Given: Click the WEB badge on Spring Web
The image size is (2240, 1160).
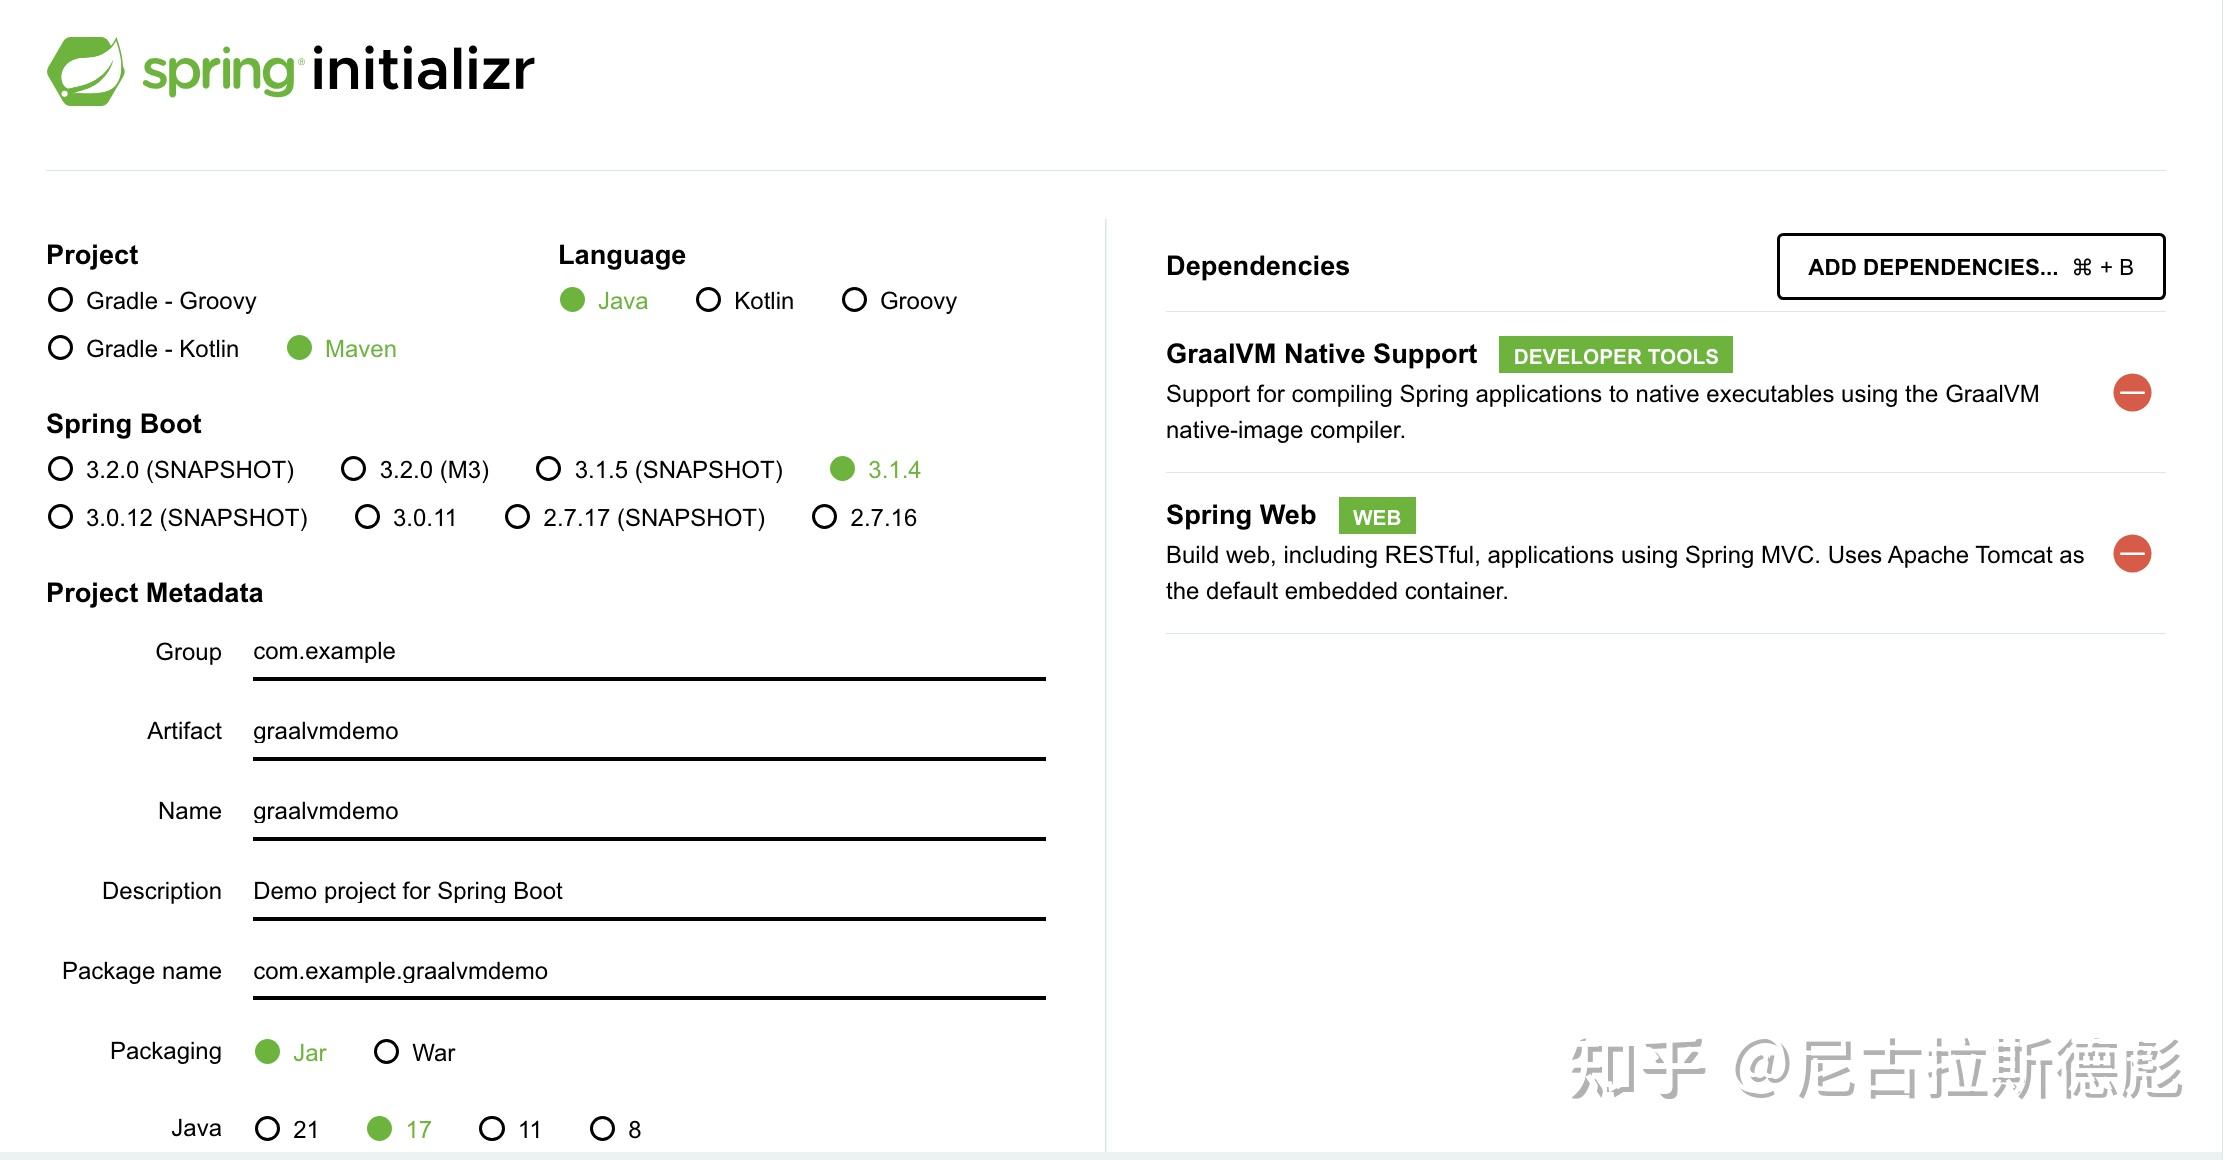Looking at the screenshot, I should pos(1377,516).
